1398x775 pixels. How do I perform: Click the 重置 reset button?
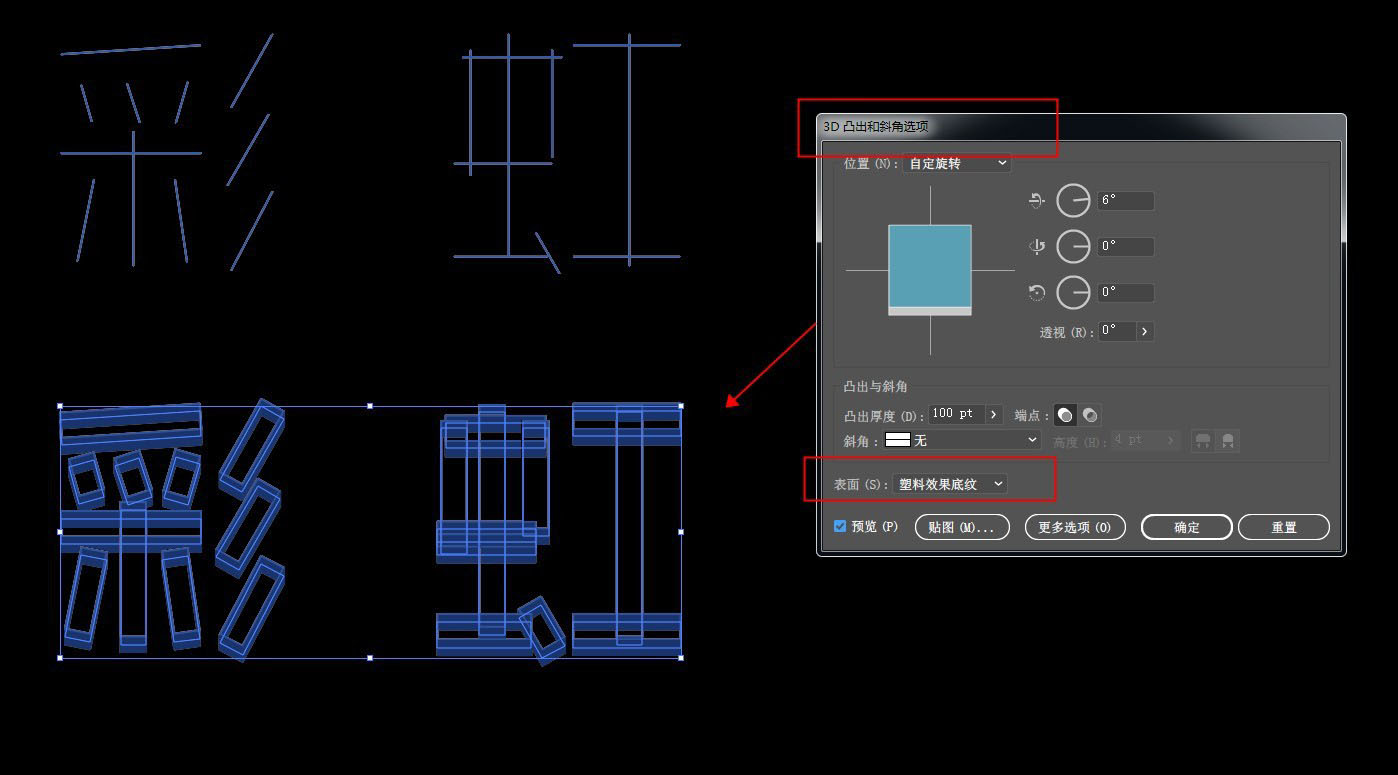click(1284, 527)
